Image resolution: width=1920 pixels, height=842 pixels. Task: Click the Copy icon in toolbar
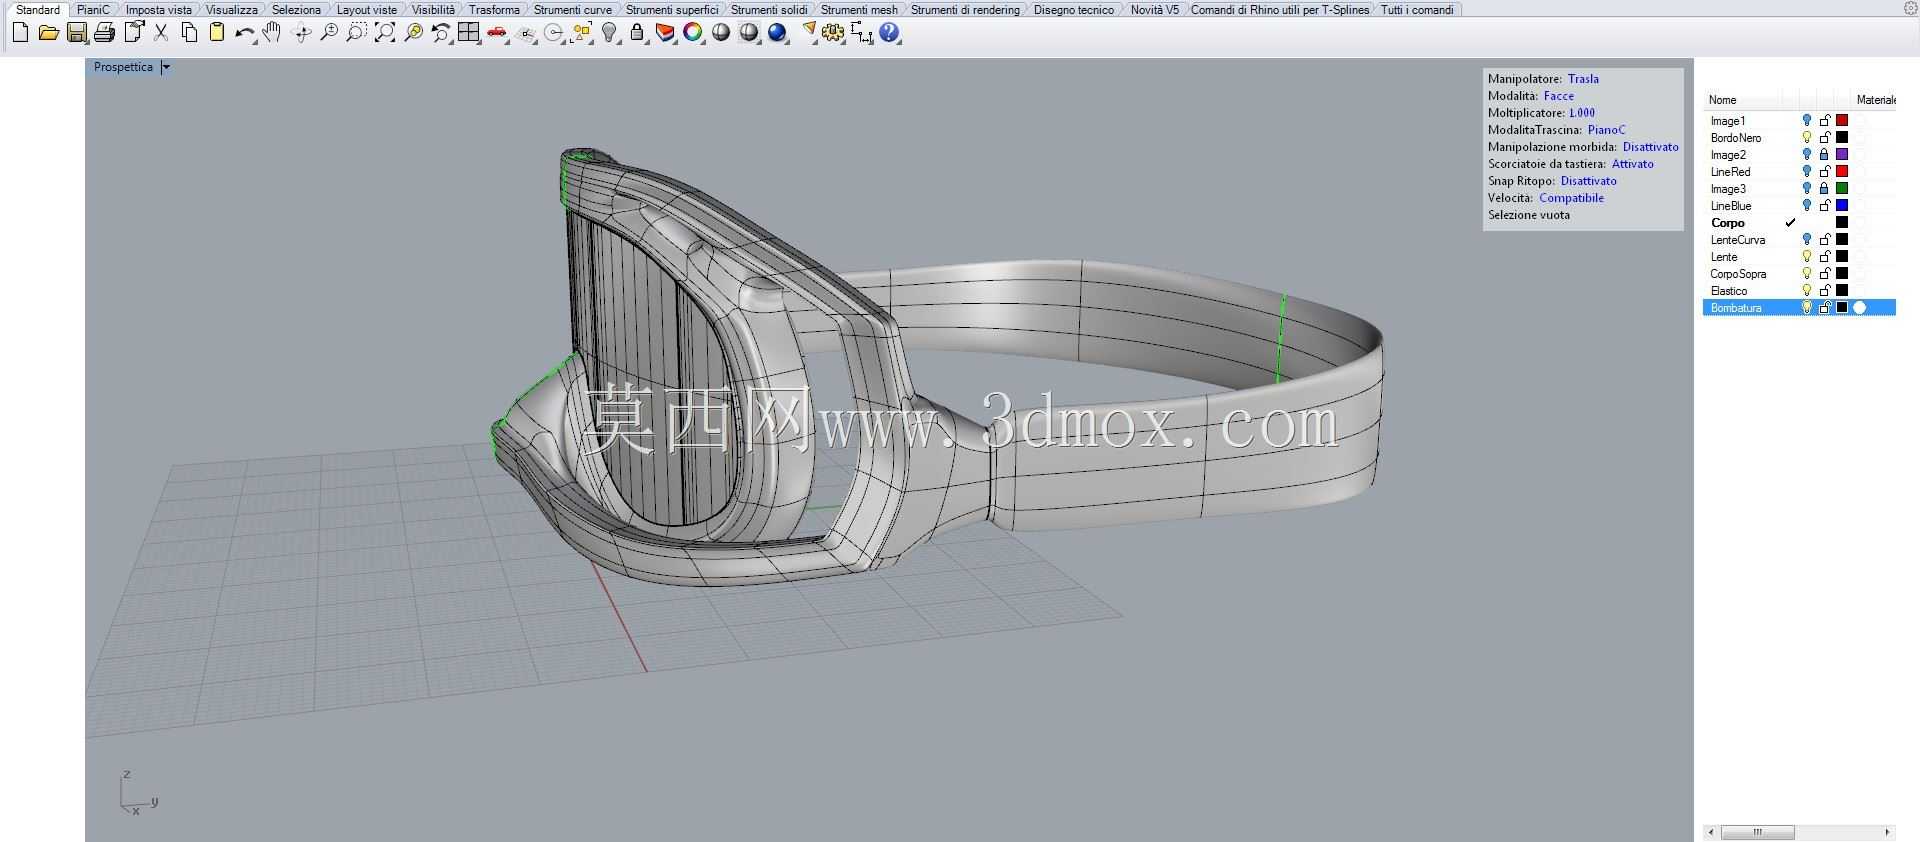pyautogui.click(x=188, y=33)
